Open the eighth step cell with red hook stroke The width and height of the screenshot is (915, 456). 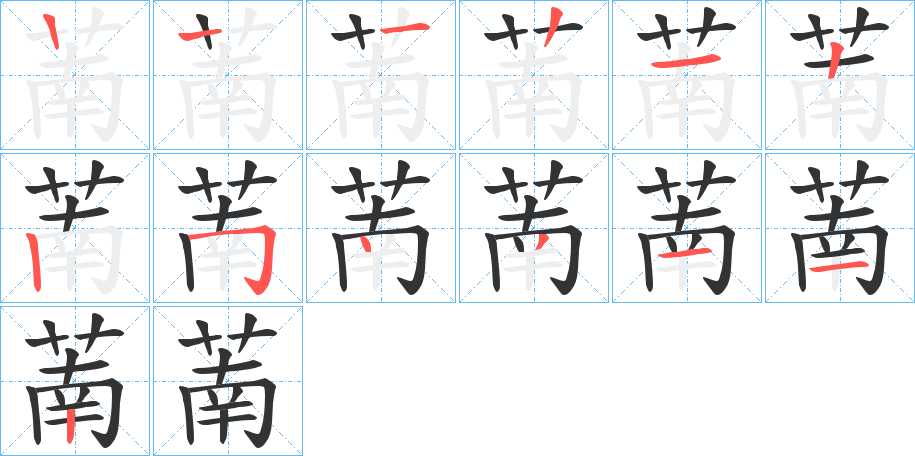coord(228,228)
